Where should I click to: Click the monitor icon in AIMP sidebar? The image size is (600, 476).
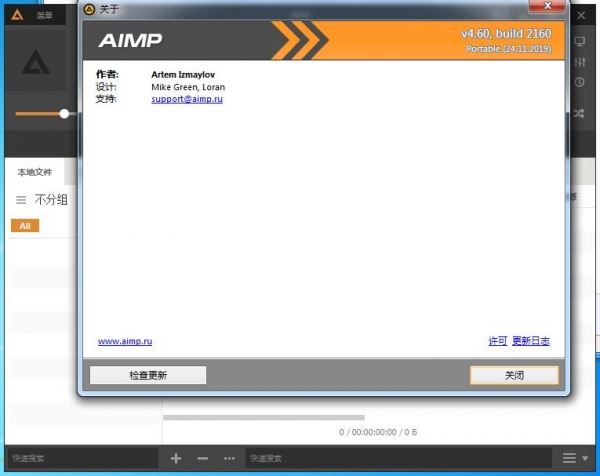(579, 41)
